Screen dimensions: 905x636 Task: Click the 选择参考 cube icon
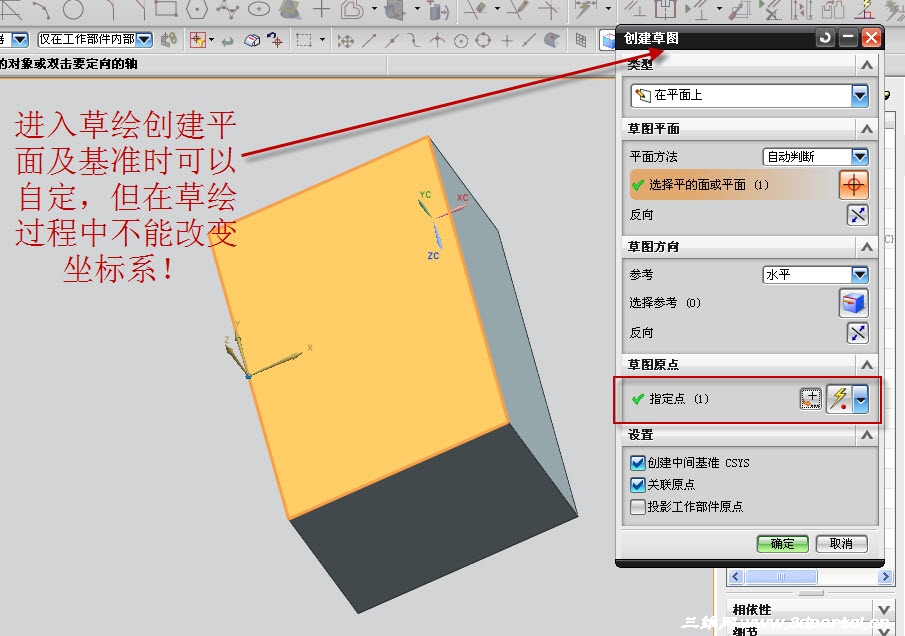click(854, 302)
